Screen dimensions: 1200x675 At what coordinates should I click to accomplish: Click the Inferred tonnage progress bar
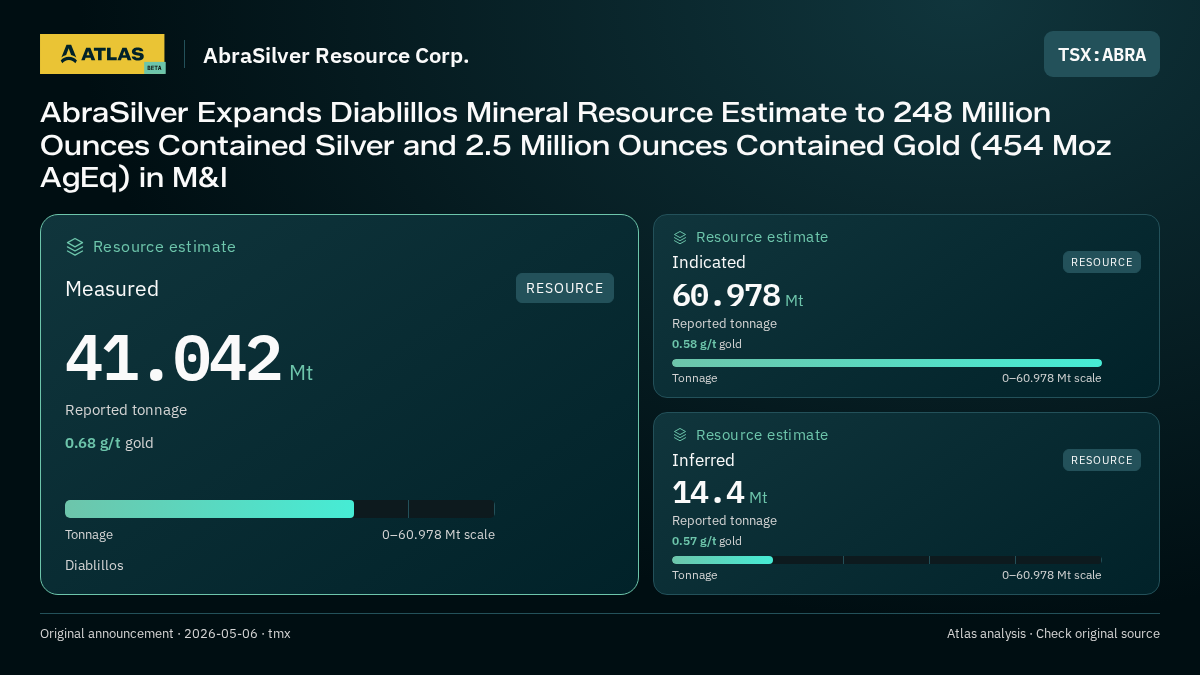(887, 560)
